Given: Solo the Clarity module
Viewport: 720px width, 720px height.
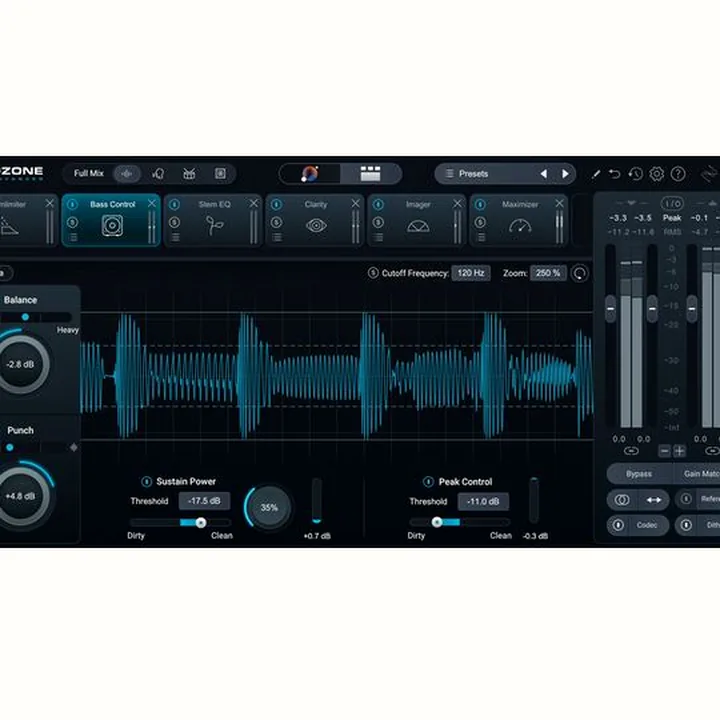Looking at the screenshot, I should click(276, 223).
